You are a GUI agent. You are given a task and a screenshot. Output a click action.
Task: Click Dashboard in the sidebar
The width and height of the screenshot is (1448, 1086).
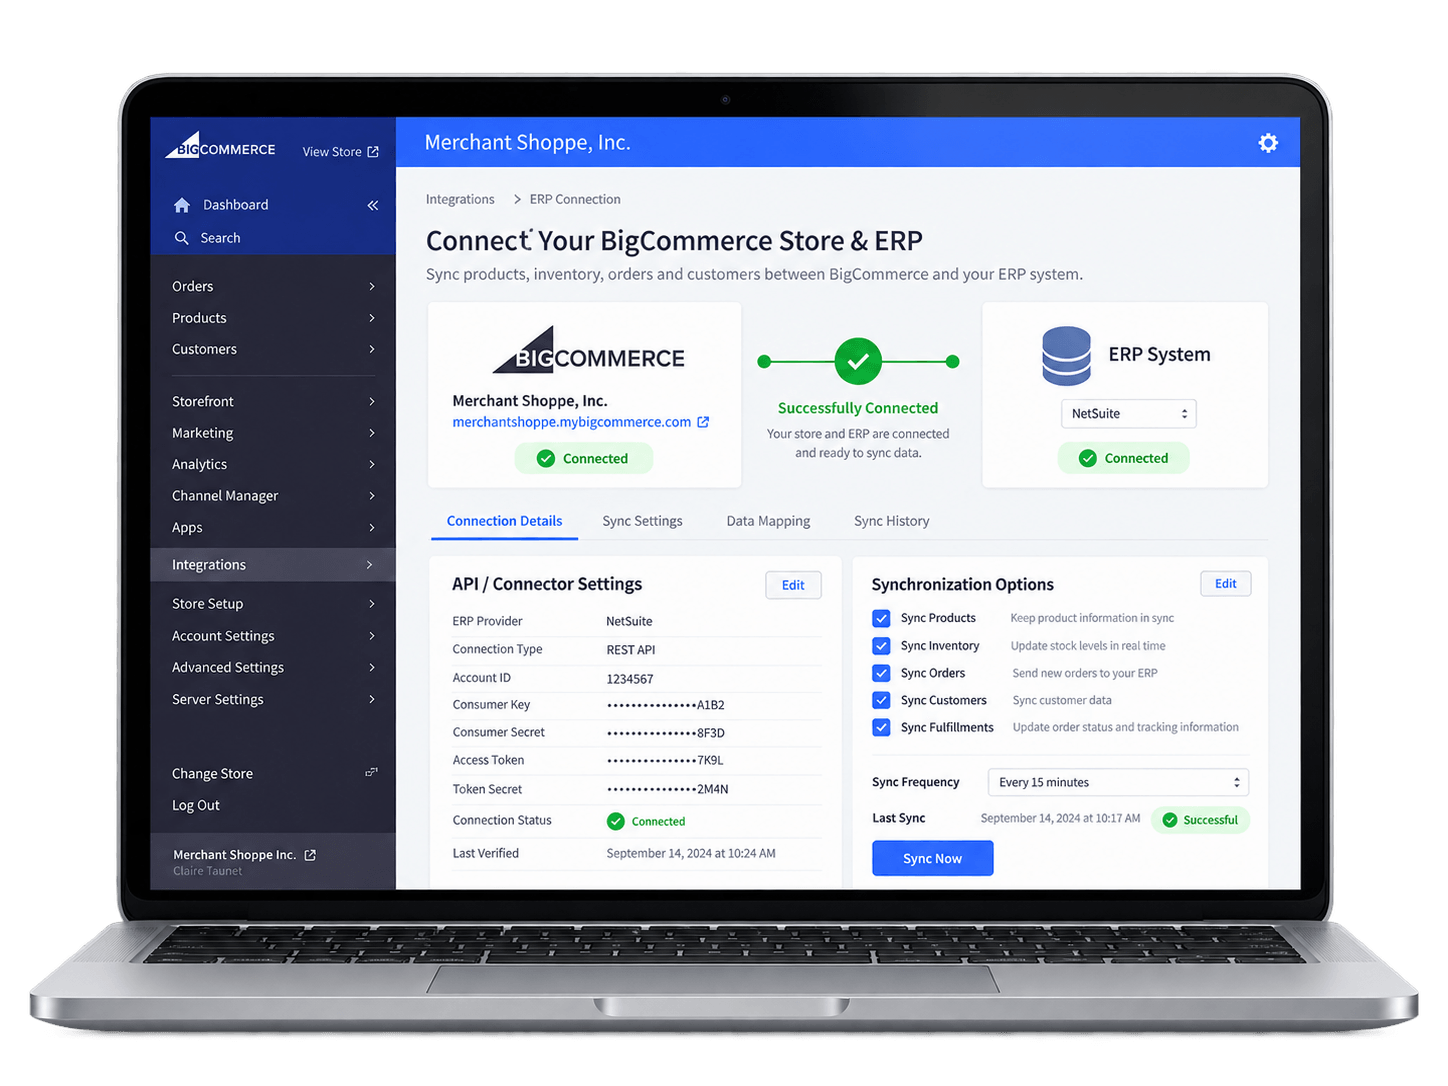point(235,205)
